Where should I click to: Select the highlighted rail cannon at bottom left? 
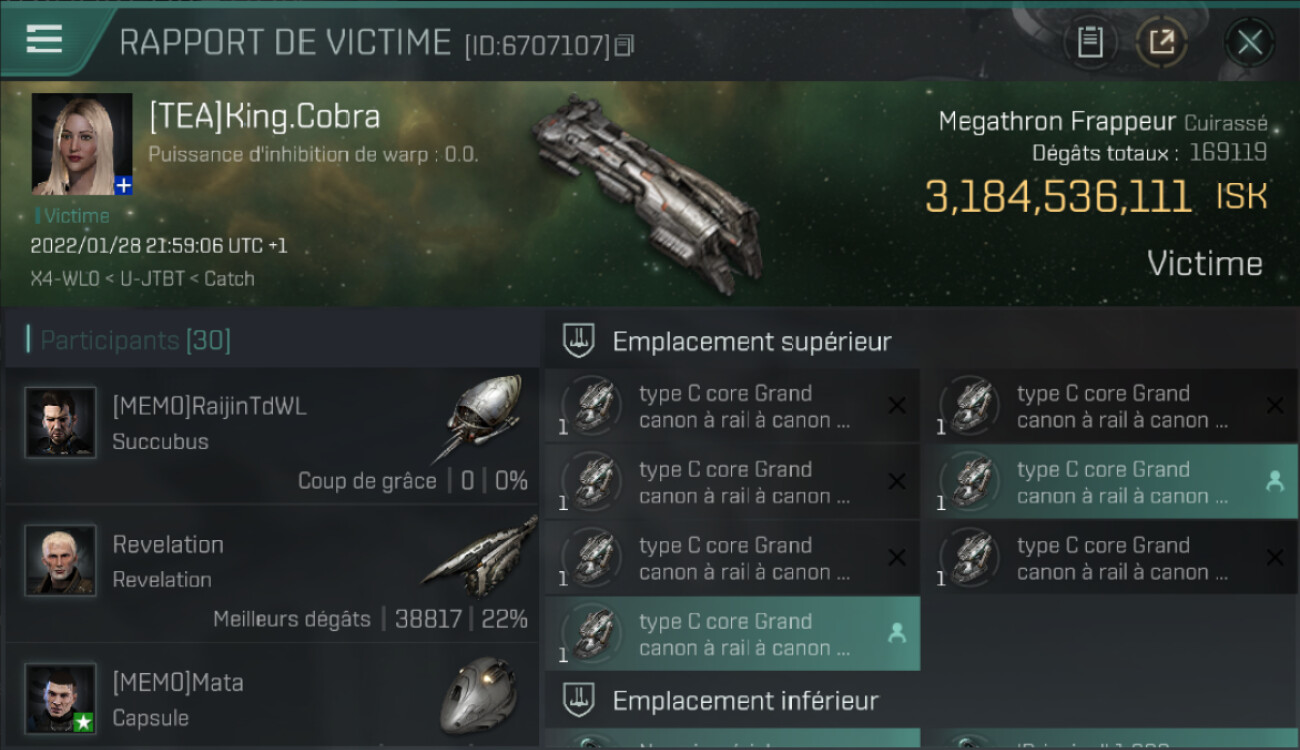[x=733, y=634]
